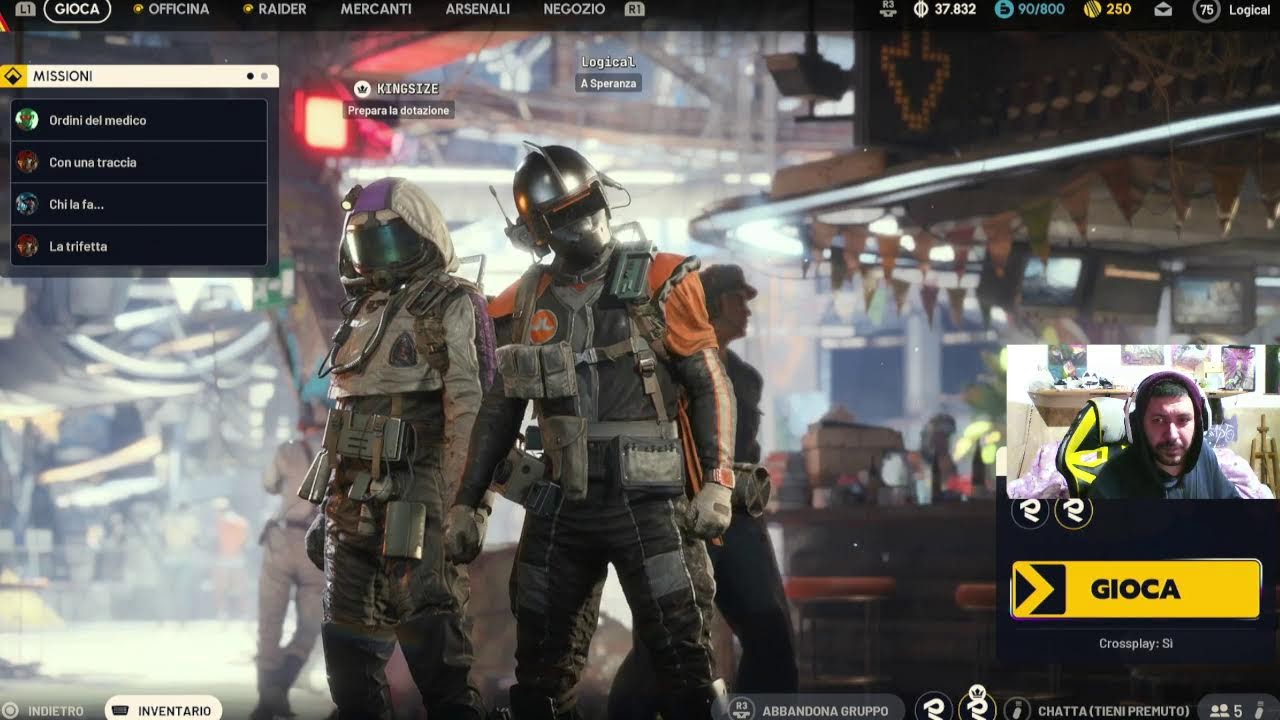Go back with the INDIETRO button
This screenshot has width=1280, height=720.
[x=56, y=711]
